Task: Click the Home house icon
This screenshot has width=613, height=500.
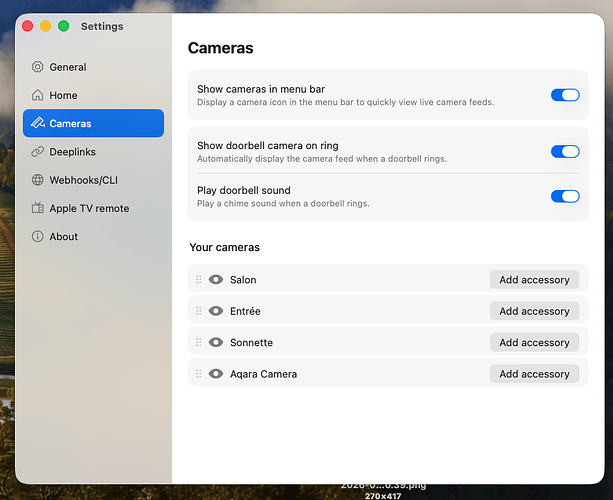Action: (x=38, y=96)
